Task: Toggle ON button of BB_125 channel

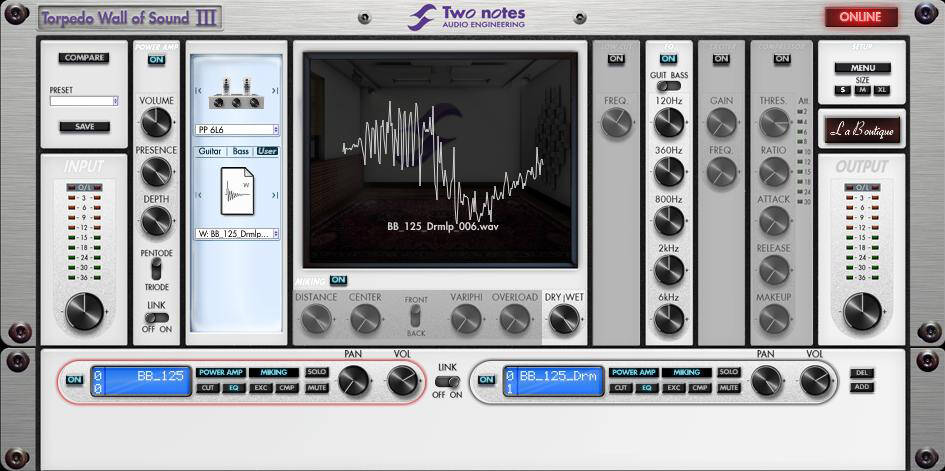Action: (74, 380)
